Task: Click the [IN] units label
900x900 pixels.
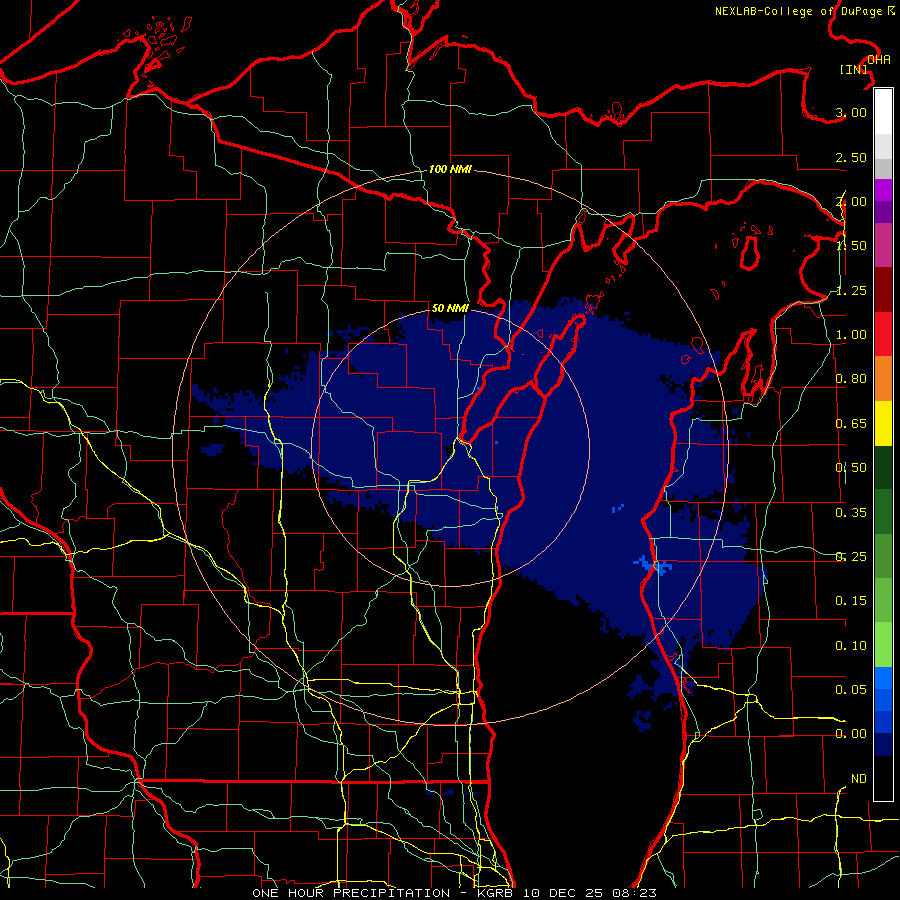Action: coord(854,69)
